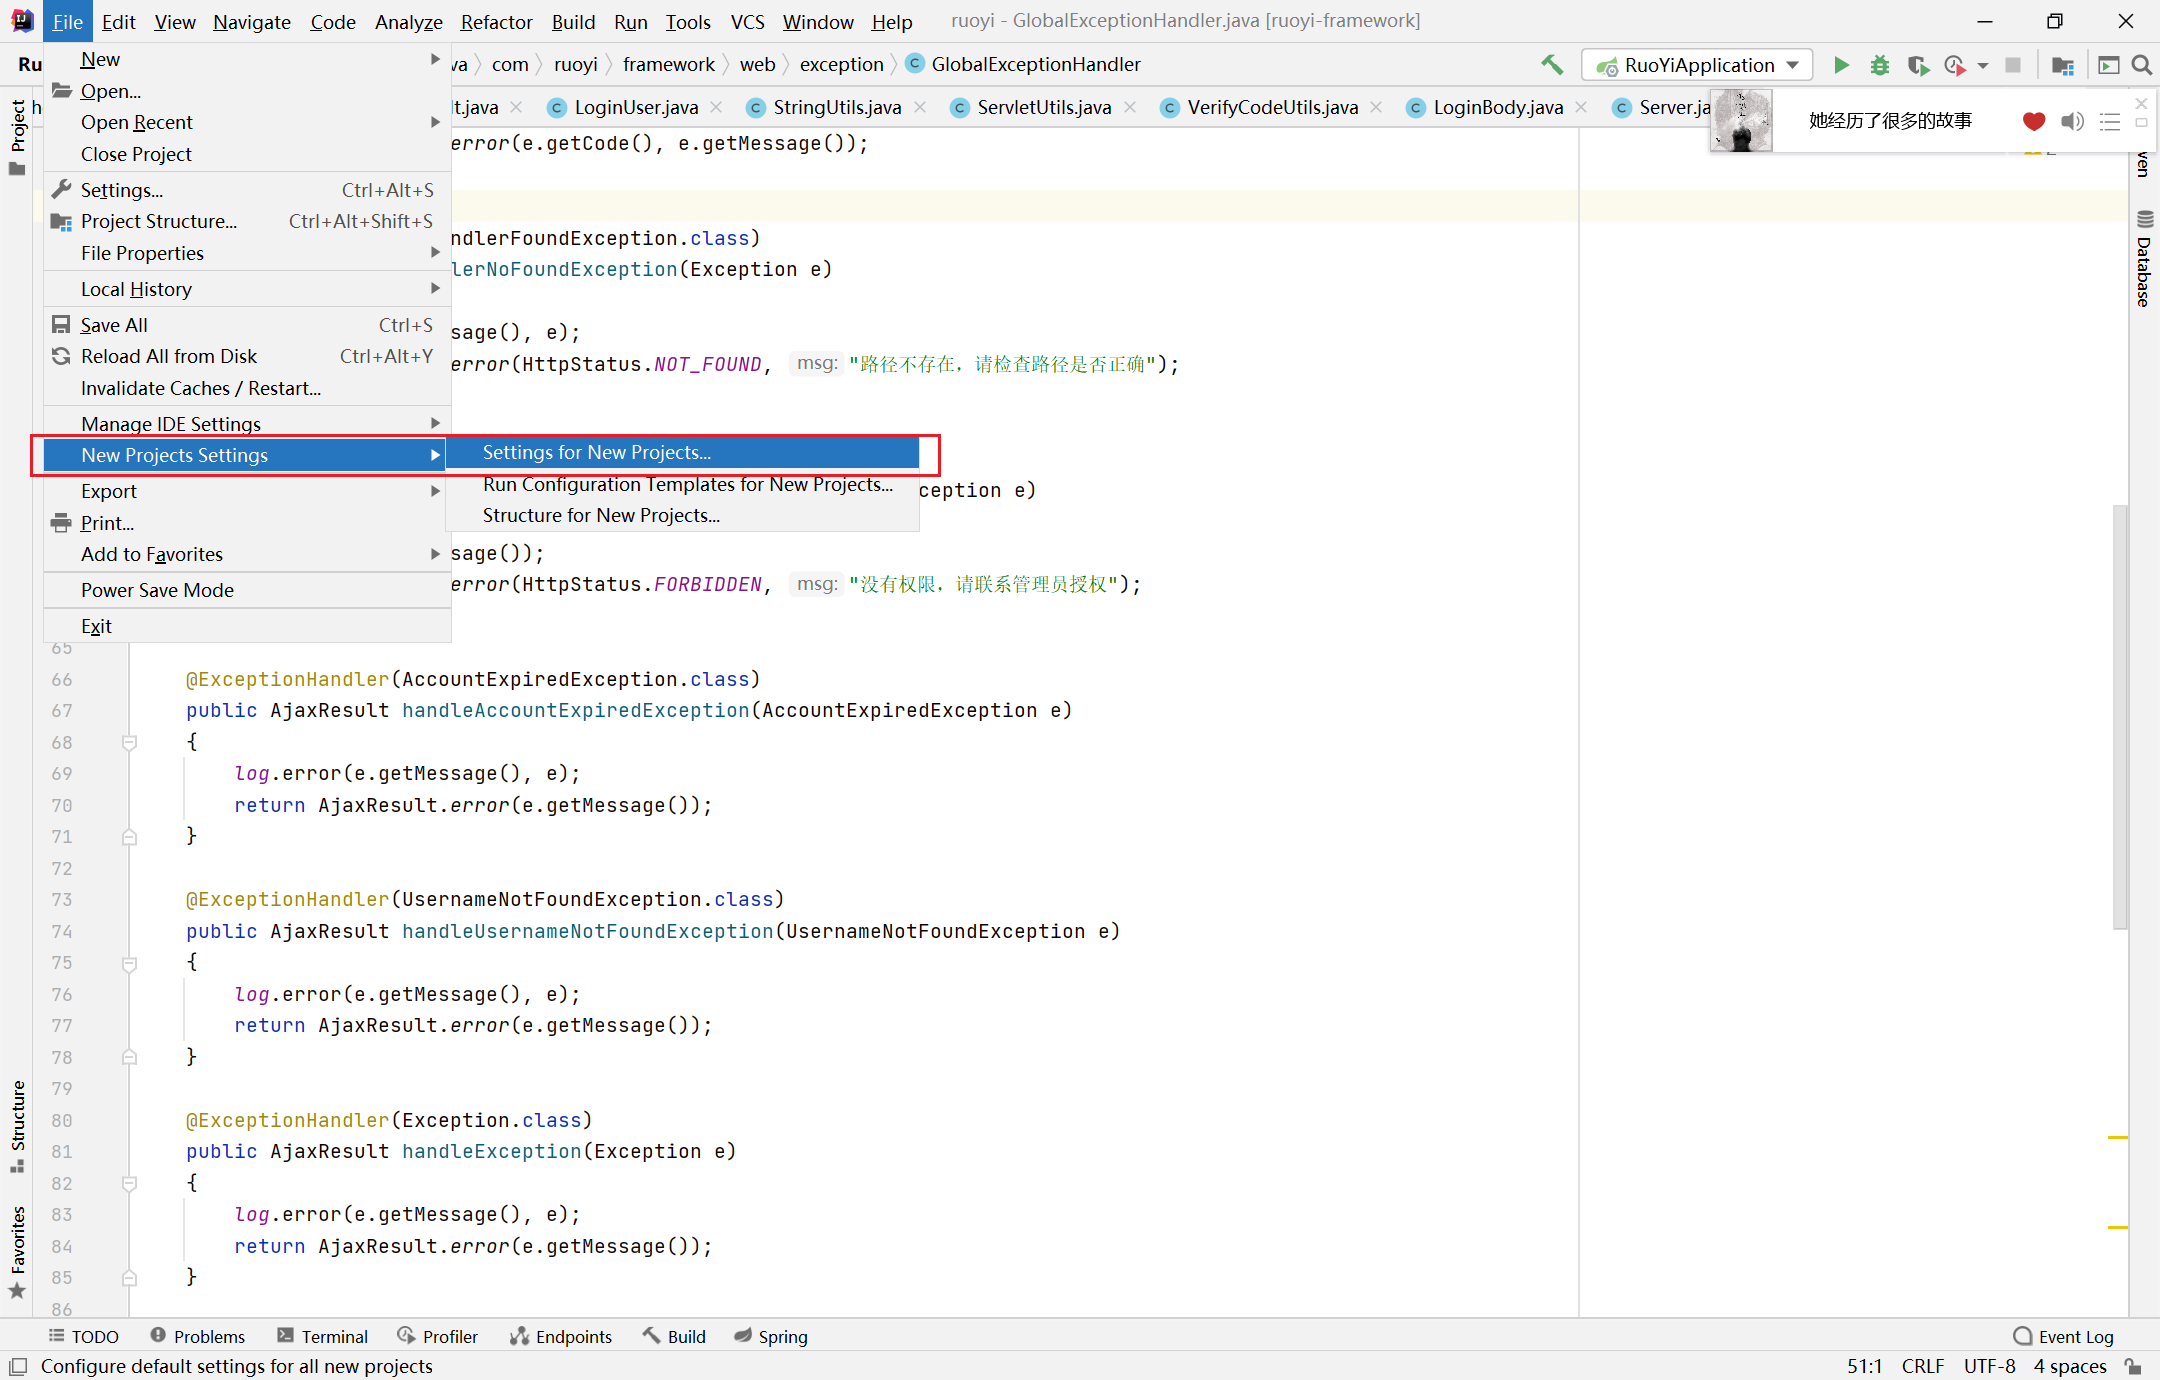Collapse fold marker at line 68
The width and height of the screenshot is (2160, 1380).
click(129, 742)
